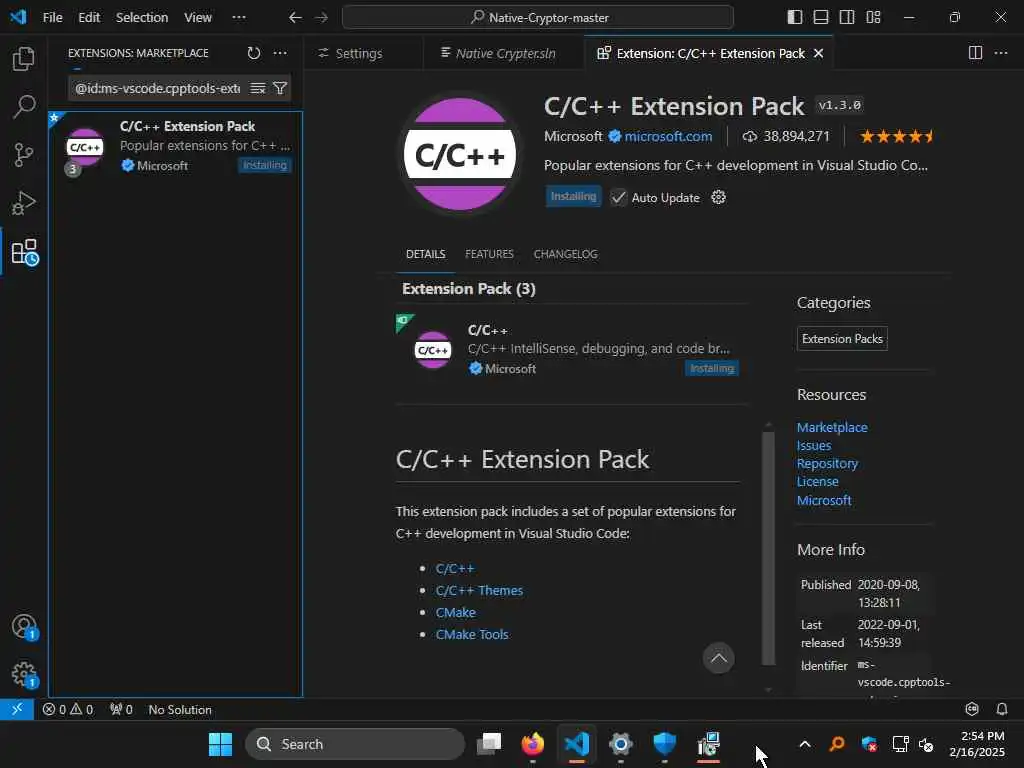Open the Accounts menu icon
1024x768 pixels.
point(25,627)
